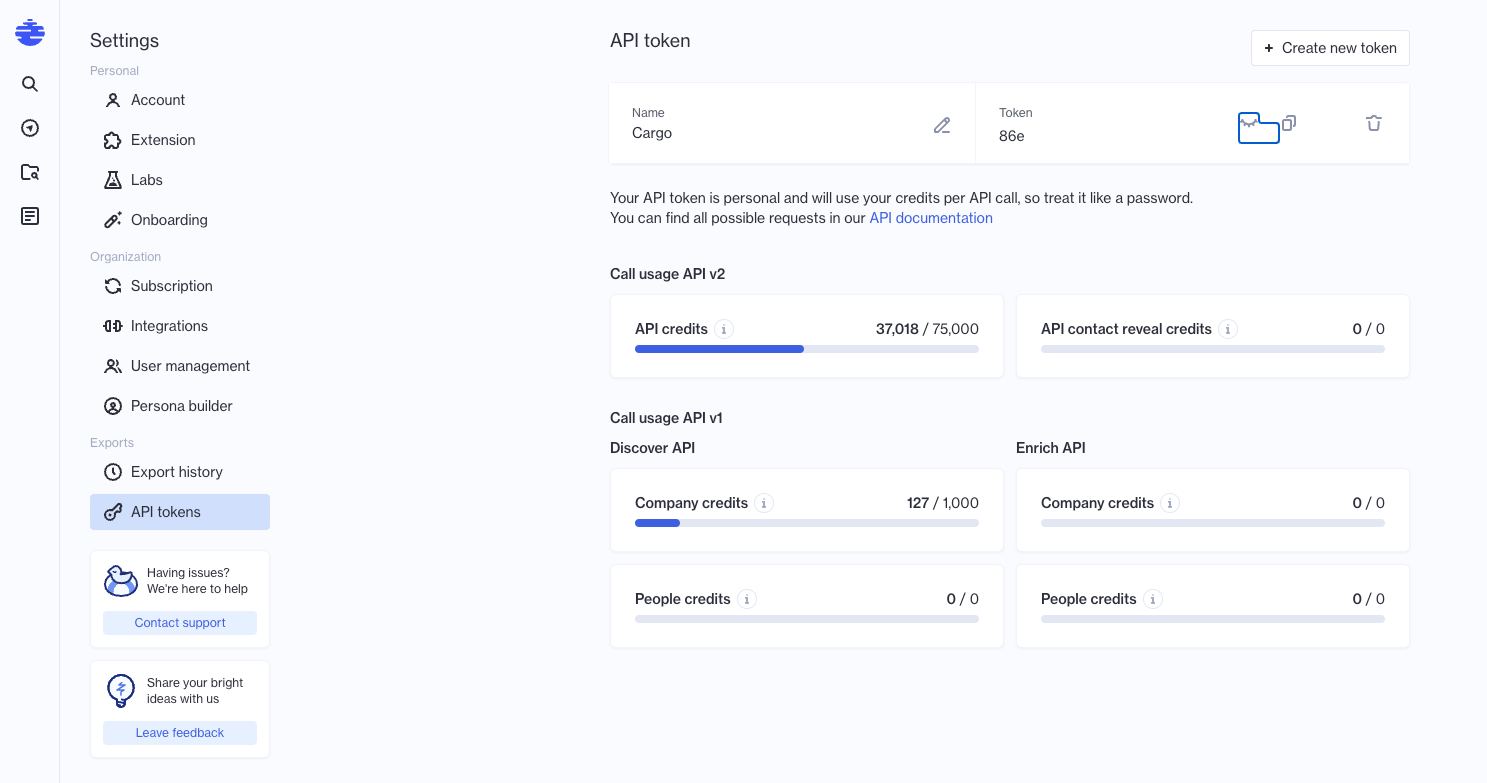Show info for Discover API Company credits
The width and height of the screenshot is (1487, 783).
[x=765, y=503]
